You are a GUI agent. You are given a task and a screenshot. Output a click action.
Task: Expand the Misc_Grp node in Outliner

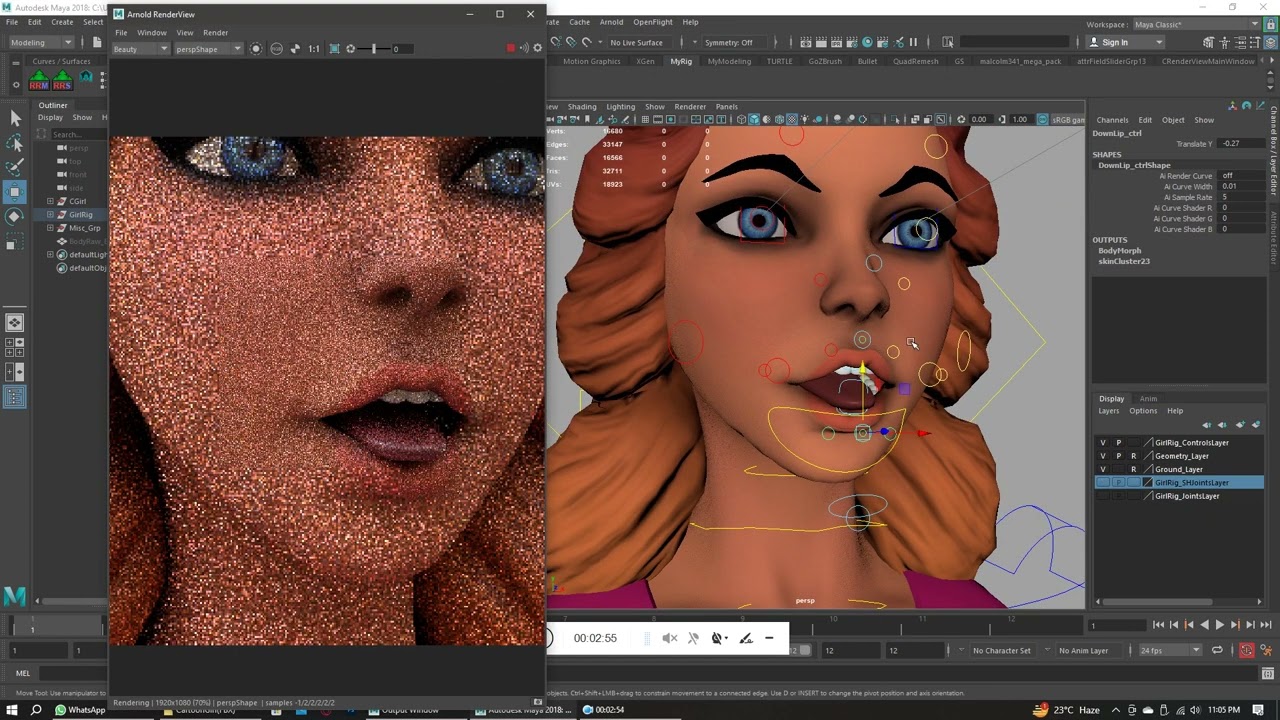(x=50, y=228)
